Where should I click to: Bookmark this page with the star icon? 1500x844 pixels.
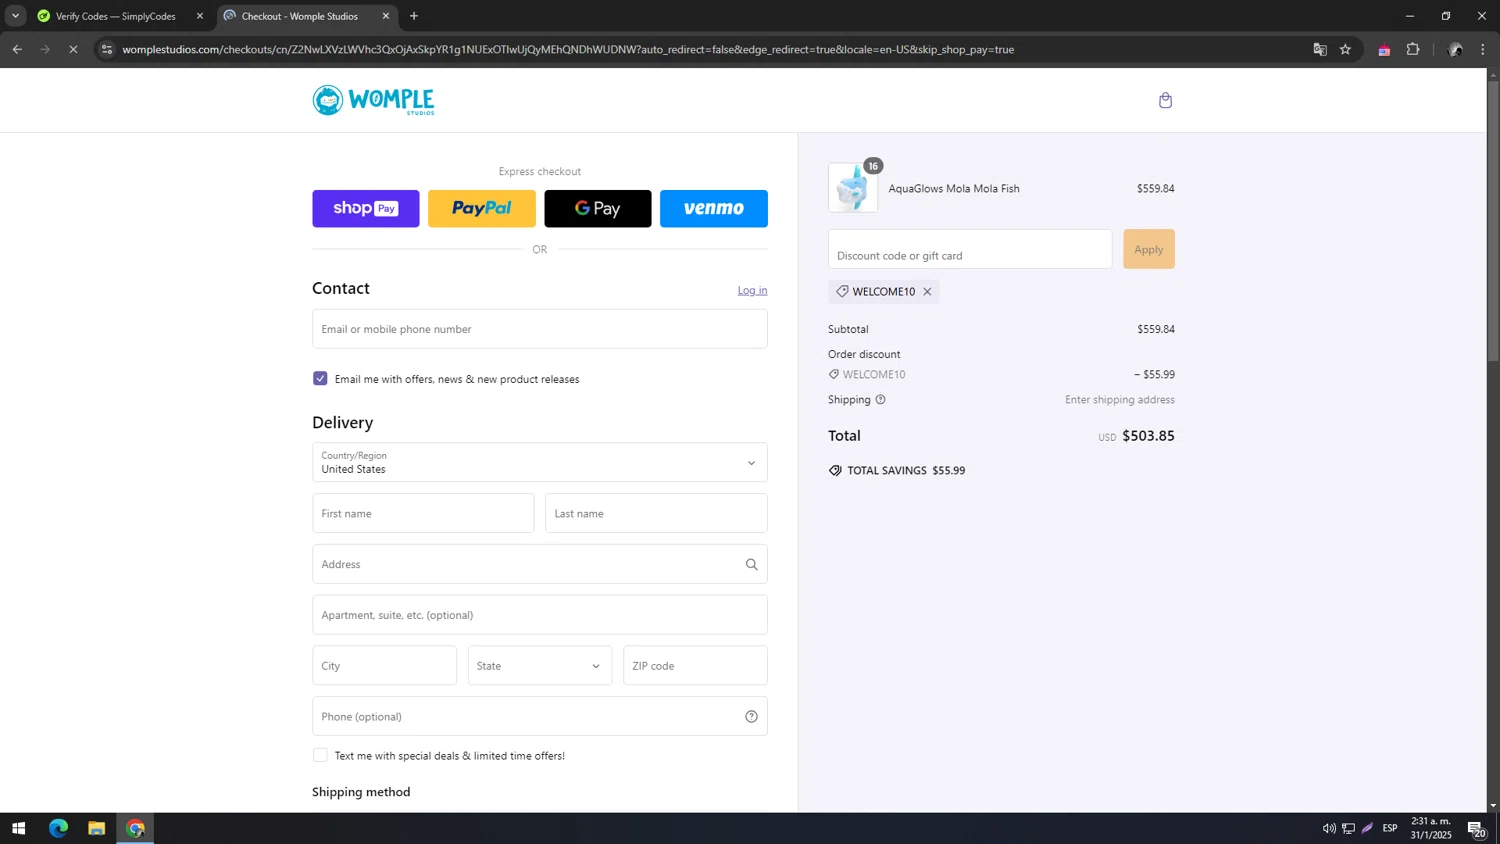tap(1345, 49)
